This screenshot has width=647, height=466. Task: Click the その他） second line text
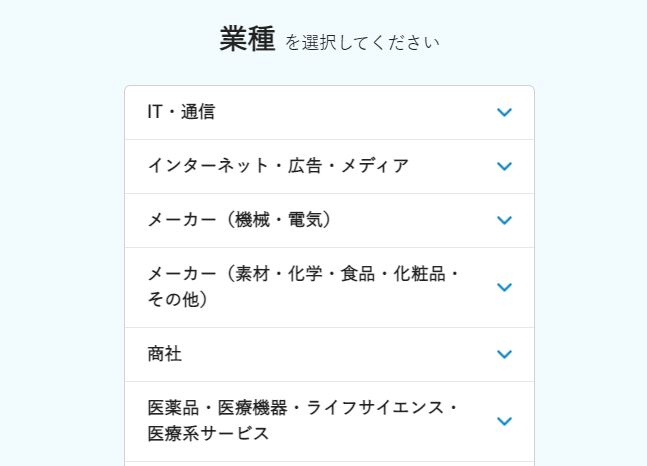click(x=178, y=300)
